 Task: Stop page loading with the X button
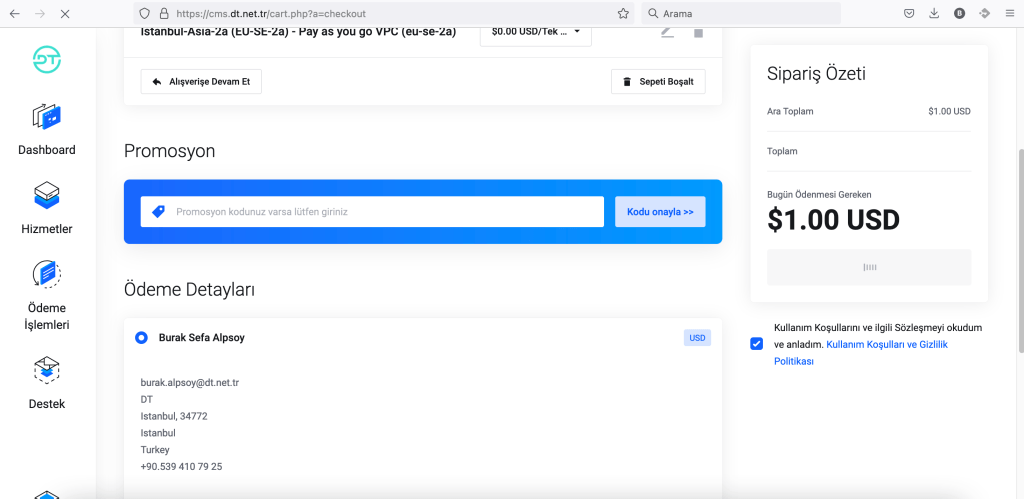pos(65,14)
